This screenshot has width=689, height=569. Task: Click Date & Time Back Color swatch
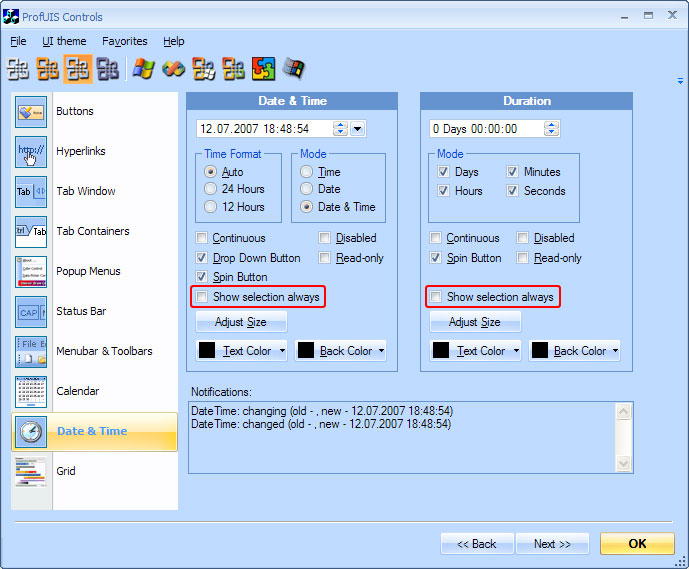[x=306, y=351]
